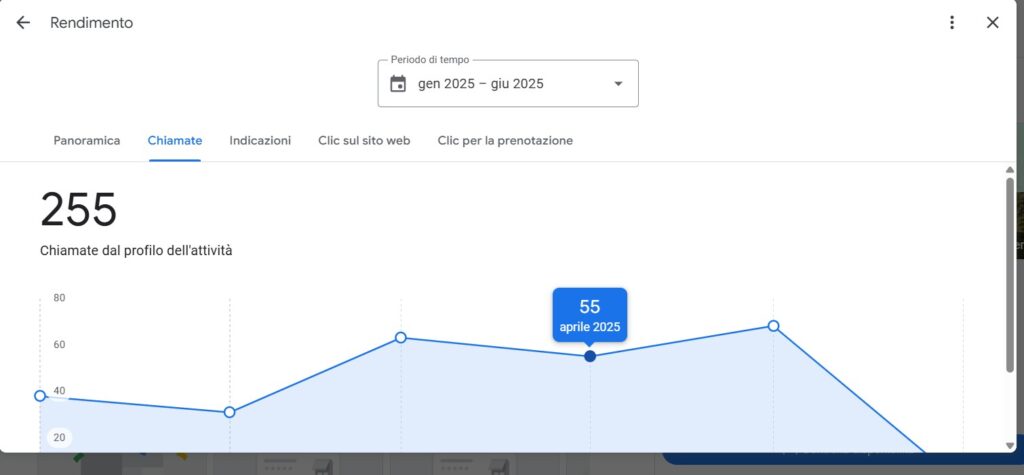Switch to the Clic sul sito web tab
This screenshot has width=1024, height=475.
364,141
